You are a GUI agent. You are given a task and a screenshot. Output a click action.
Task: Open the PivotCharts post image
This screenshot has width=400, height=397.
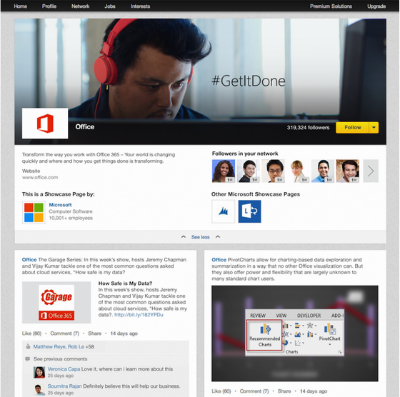coord(295,333)
